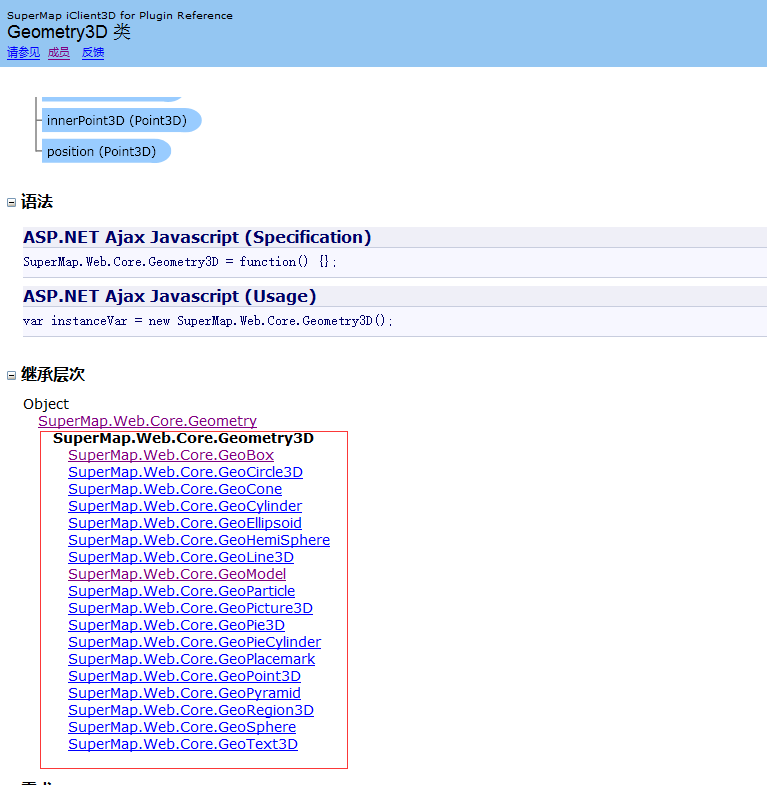Image resolution: width=767 pixels, height=785 pixels.
Task: Open SuperMap.Web.Core.GeoText3D link
Action: point(183,744)
